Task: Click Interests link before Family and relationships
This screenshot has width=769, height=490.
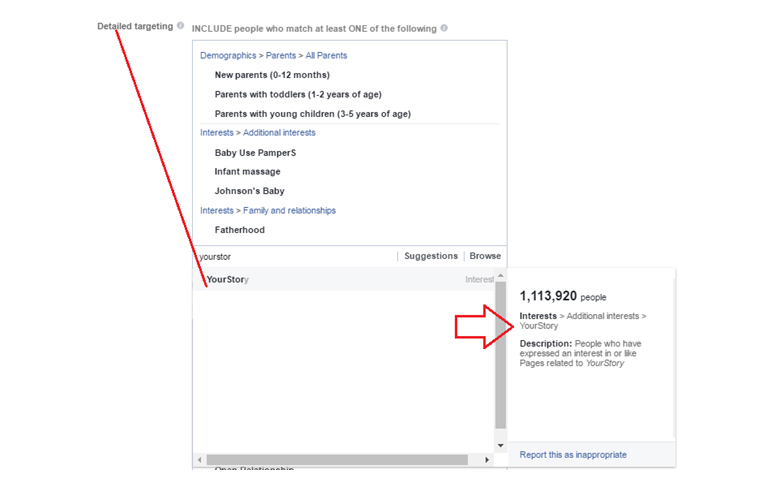Action: pos(217,210)
